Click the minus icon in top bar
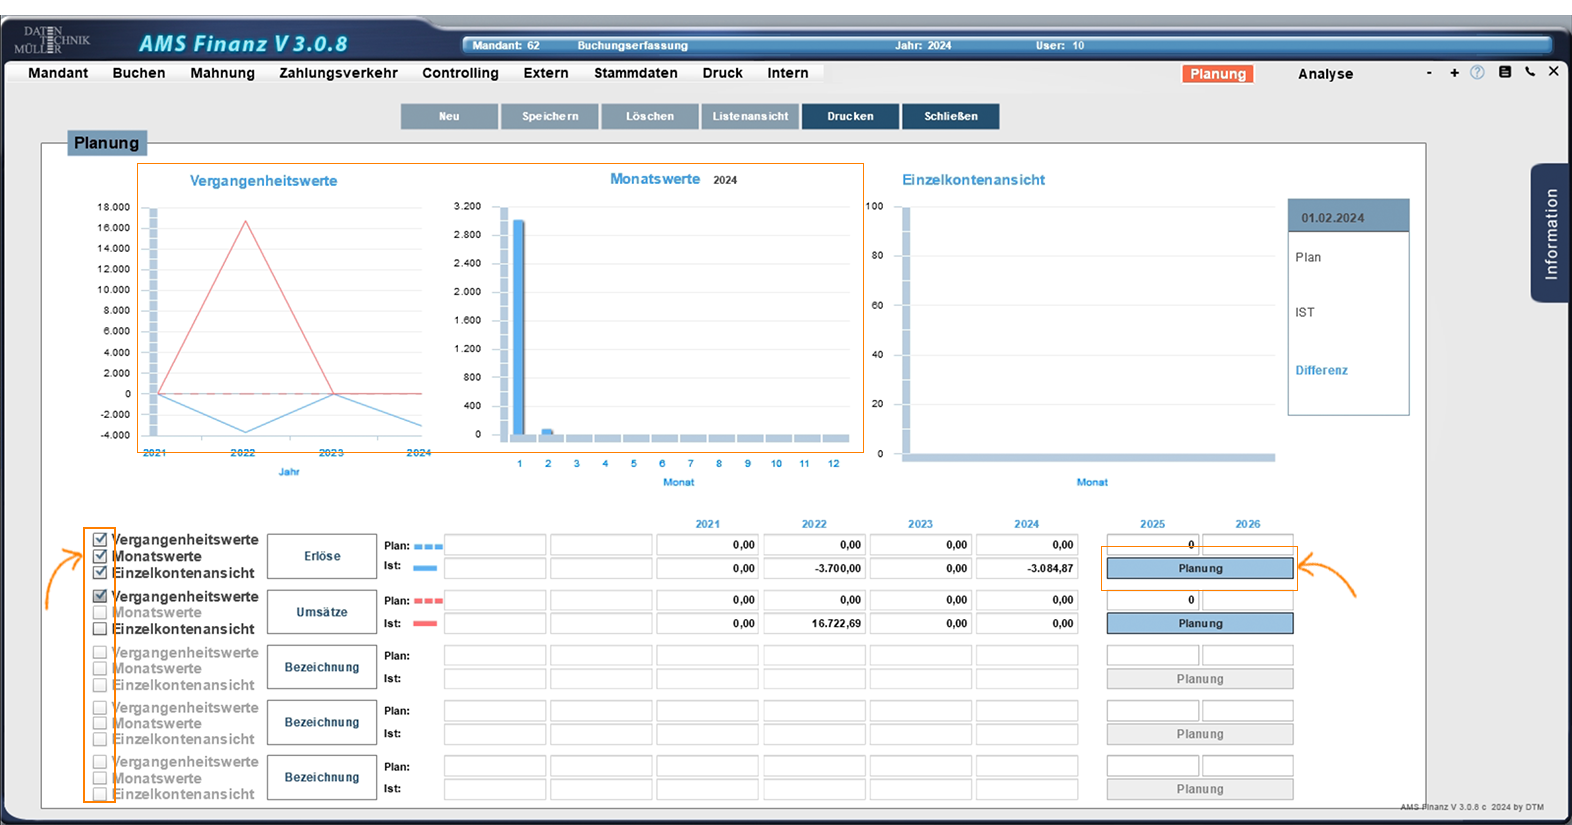Image resolution: width=1572 pixels, height=825 pixels. [1429, 73]
